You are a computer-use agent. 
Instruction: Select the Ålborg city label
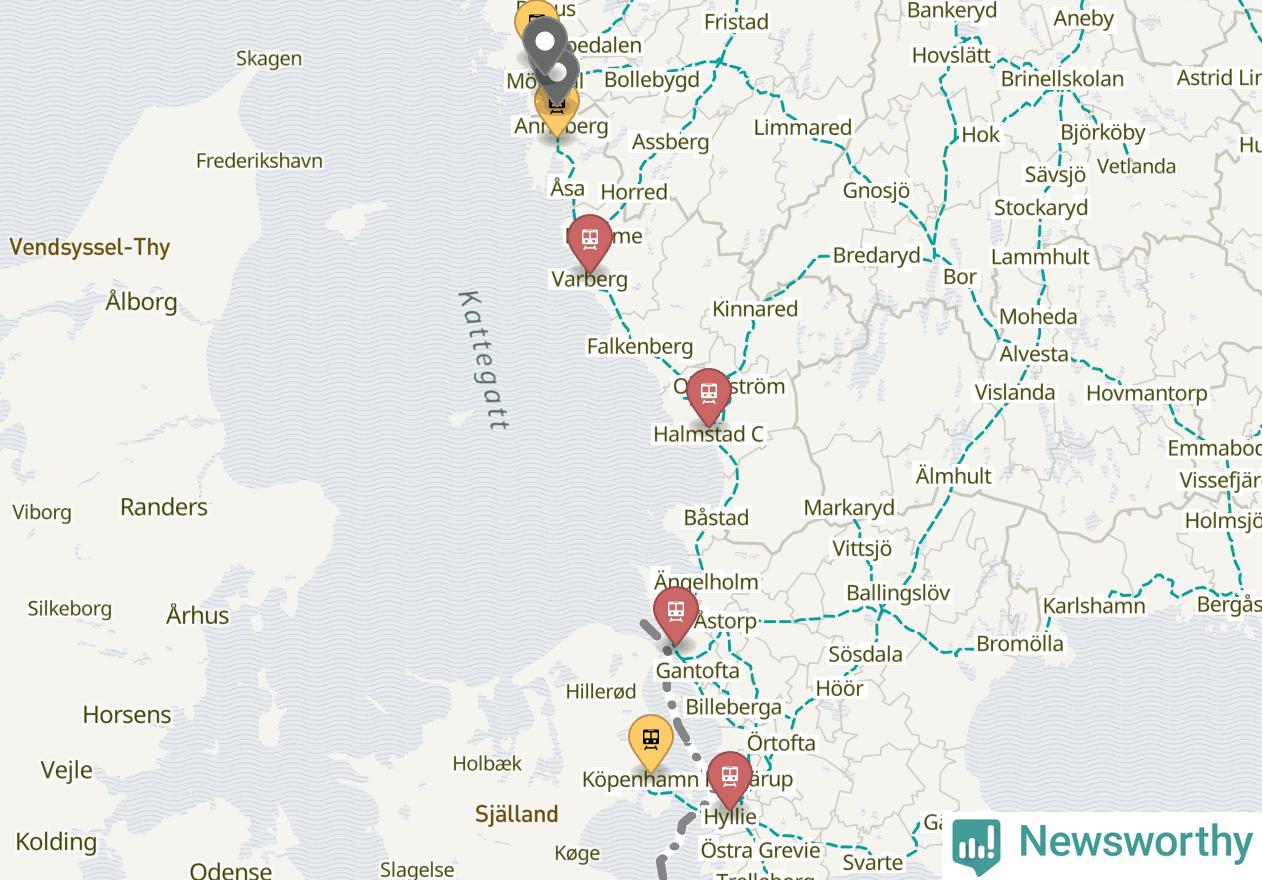pyautogui.click(x=141, y=301)
